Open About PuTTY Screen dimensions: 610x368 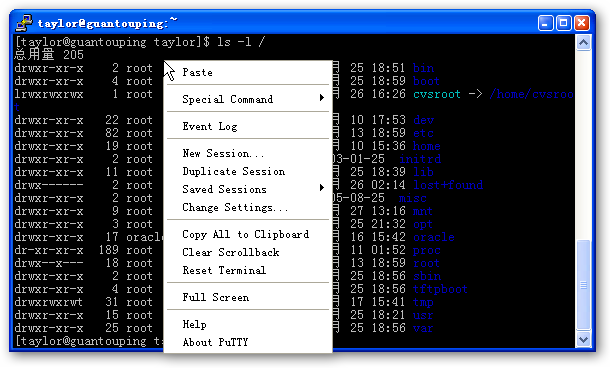(247, 342)
